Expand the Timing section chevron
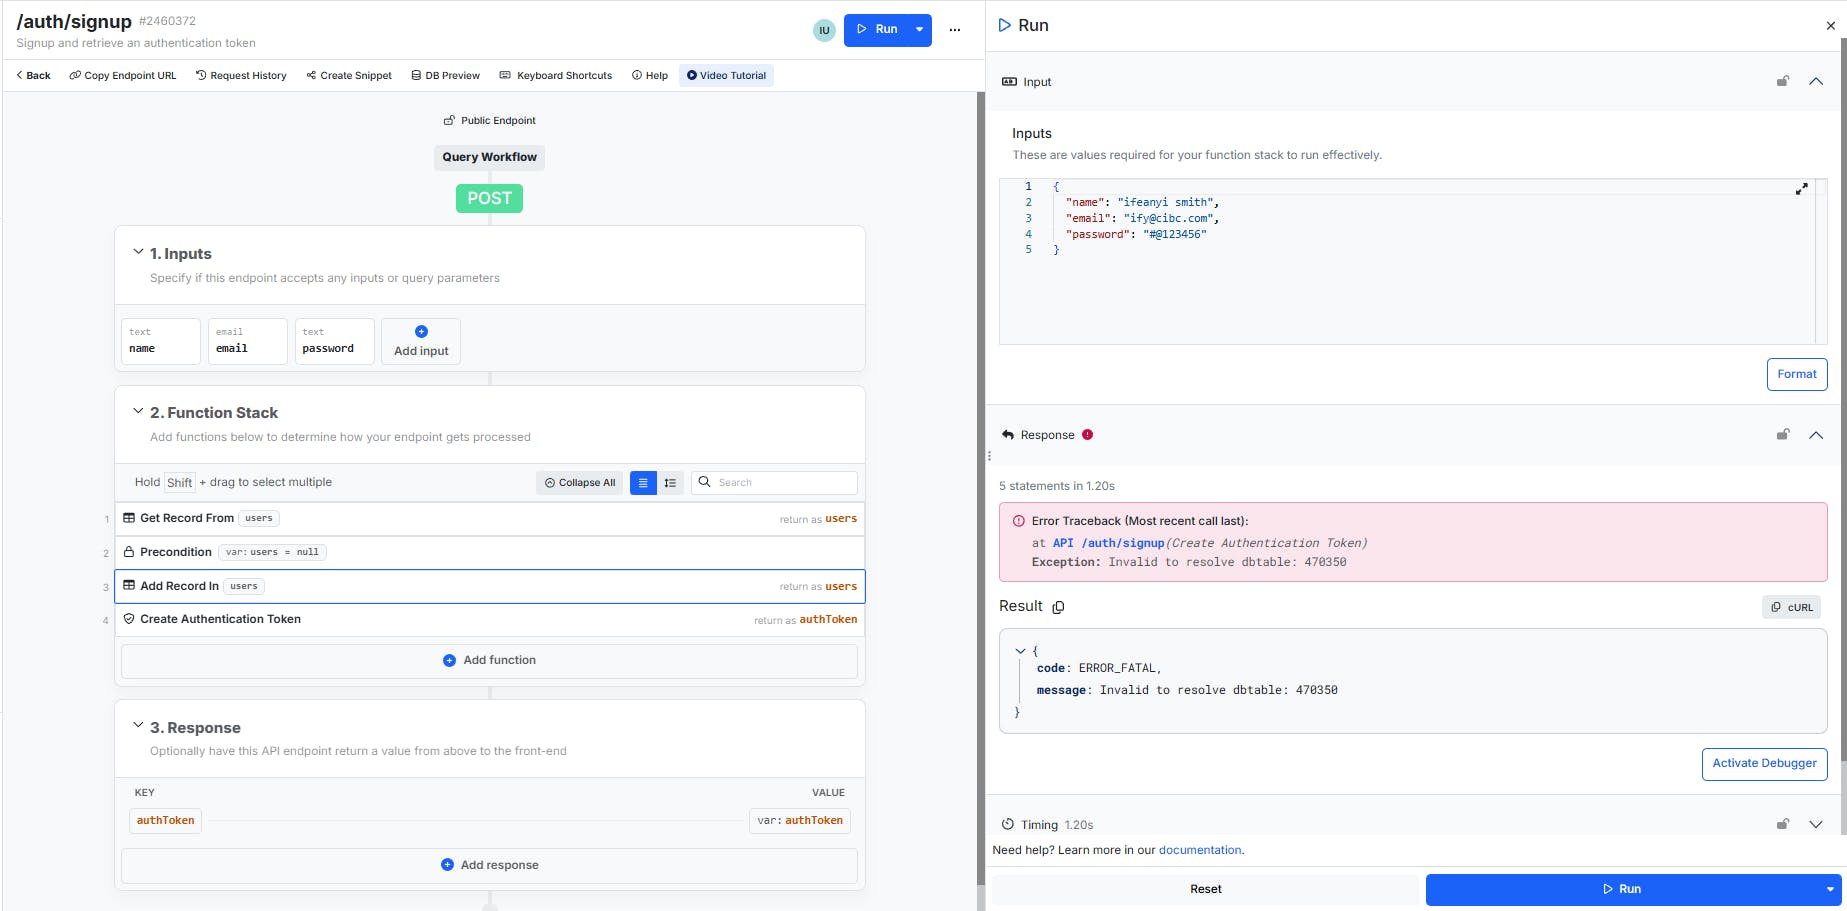 point(1816,824)
